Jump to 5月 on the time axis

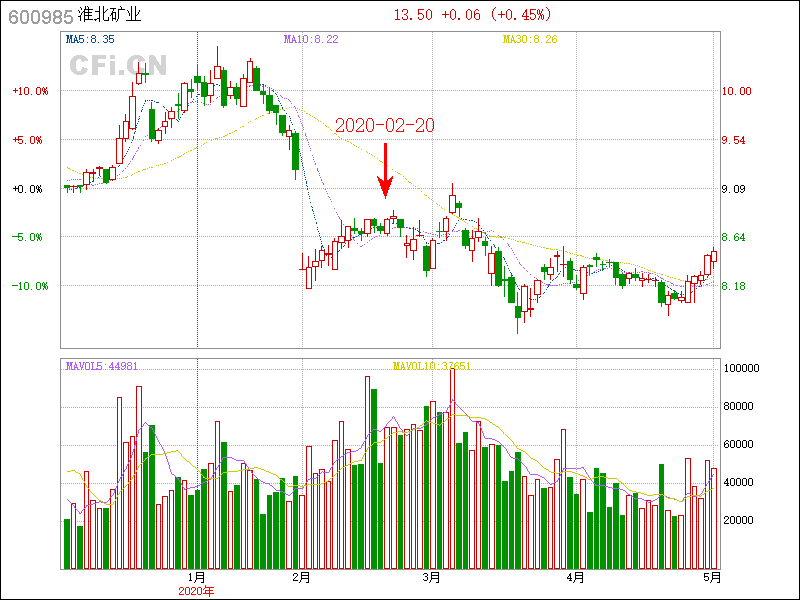tap(712, 577)
